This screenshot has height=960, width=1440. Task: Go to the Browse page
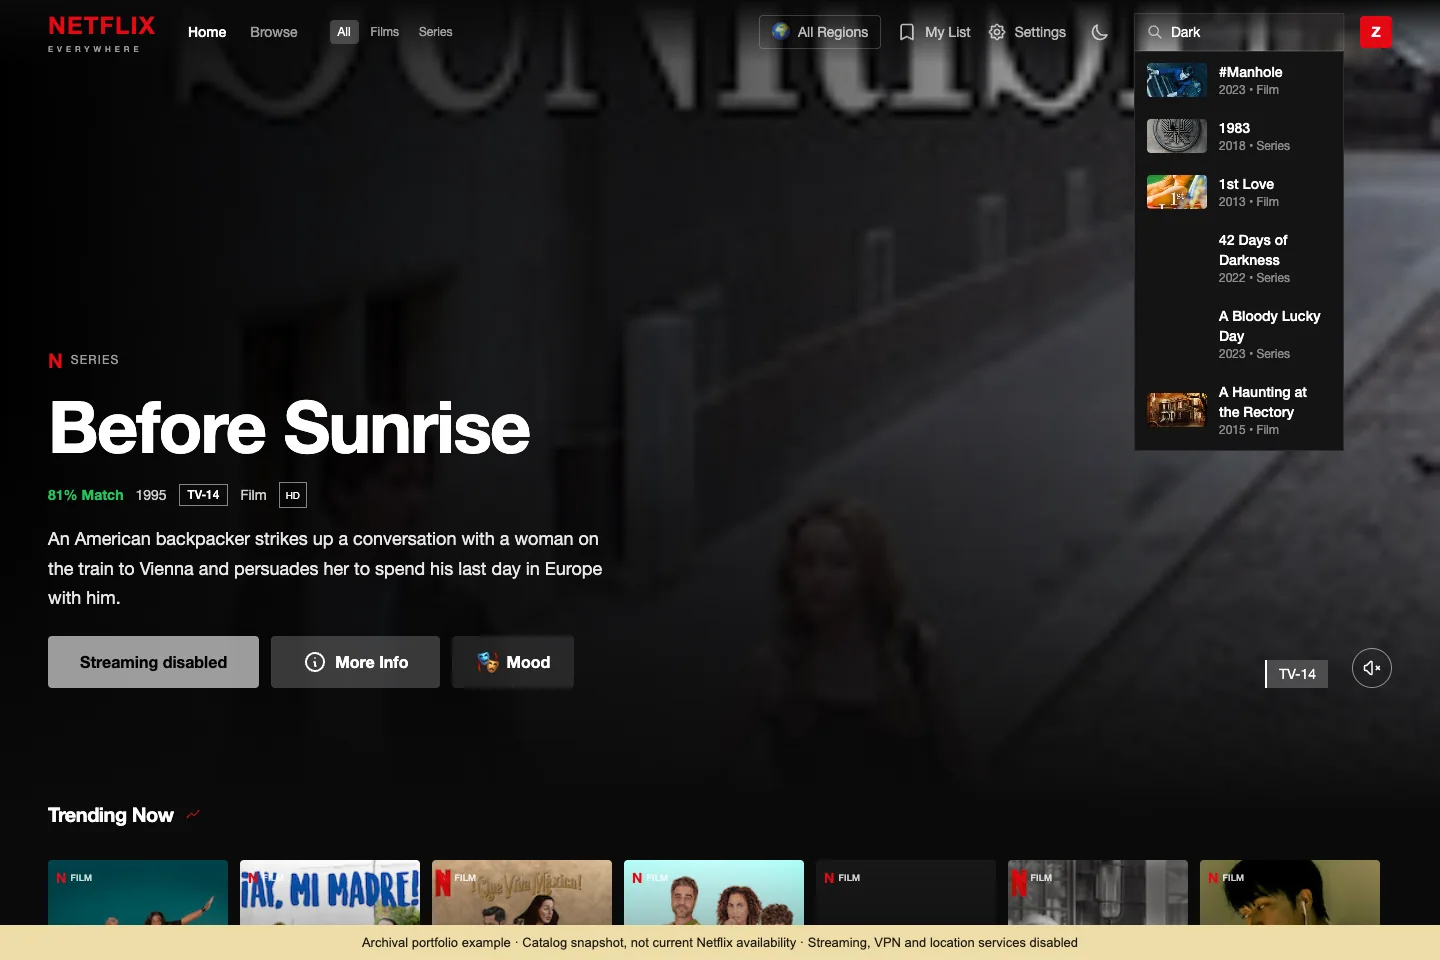(x=274, y=32)
